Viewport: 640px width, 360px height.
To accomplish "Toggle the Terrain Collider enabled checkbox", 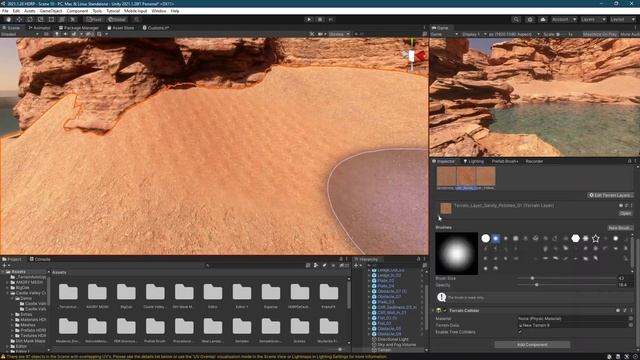I will point(445,311).
